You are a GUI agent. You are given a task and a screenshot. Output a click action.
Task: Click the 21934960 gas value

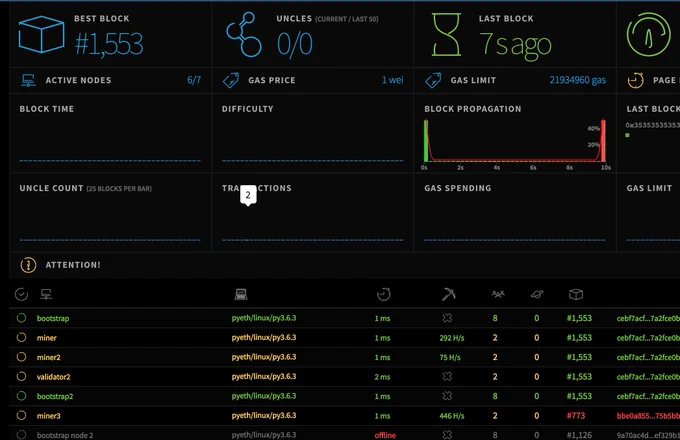click(x=578, y=80)
